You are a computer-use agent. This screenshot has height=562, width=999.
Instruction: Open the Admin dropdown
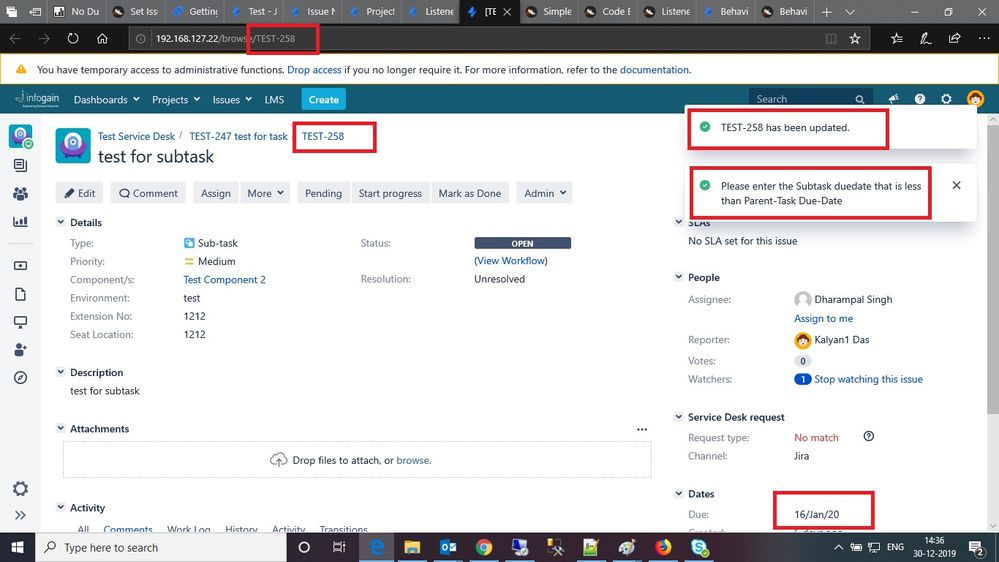tap(545, 193)
